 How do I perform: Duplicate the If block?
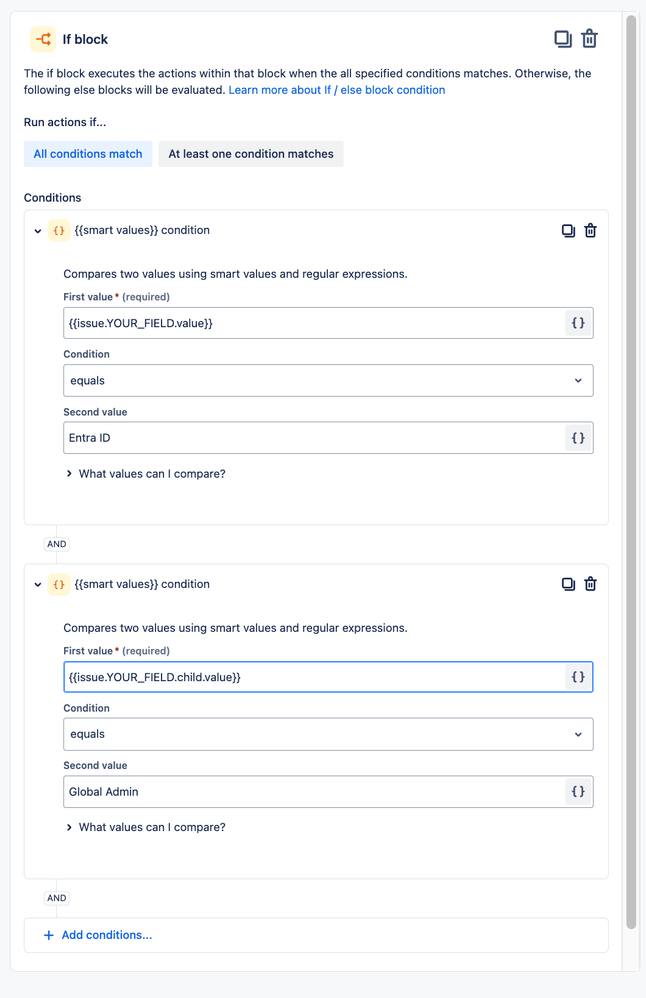click(563, 39)
